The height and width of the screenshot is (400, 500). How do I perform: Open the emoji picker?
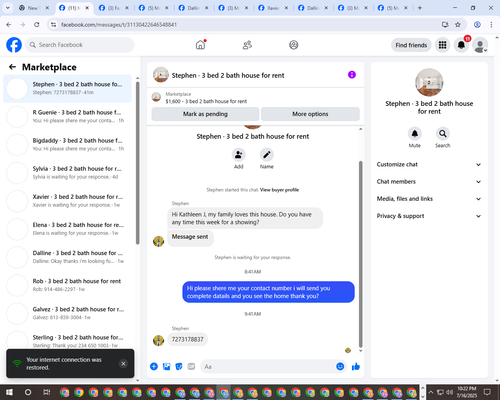(340, 366)
